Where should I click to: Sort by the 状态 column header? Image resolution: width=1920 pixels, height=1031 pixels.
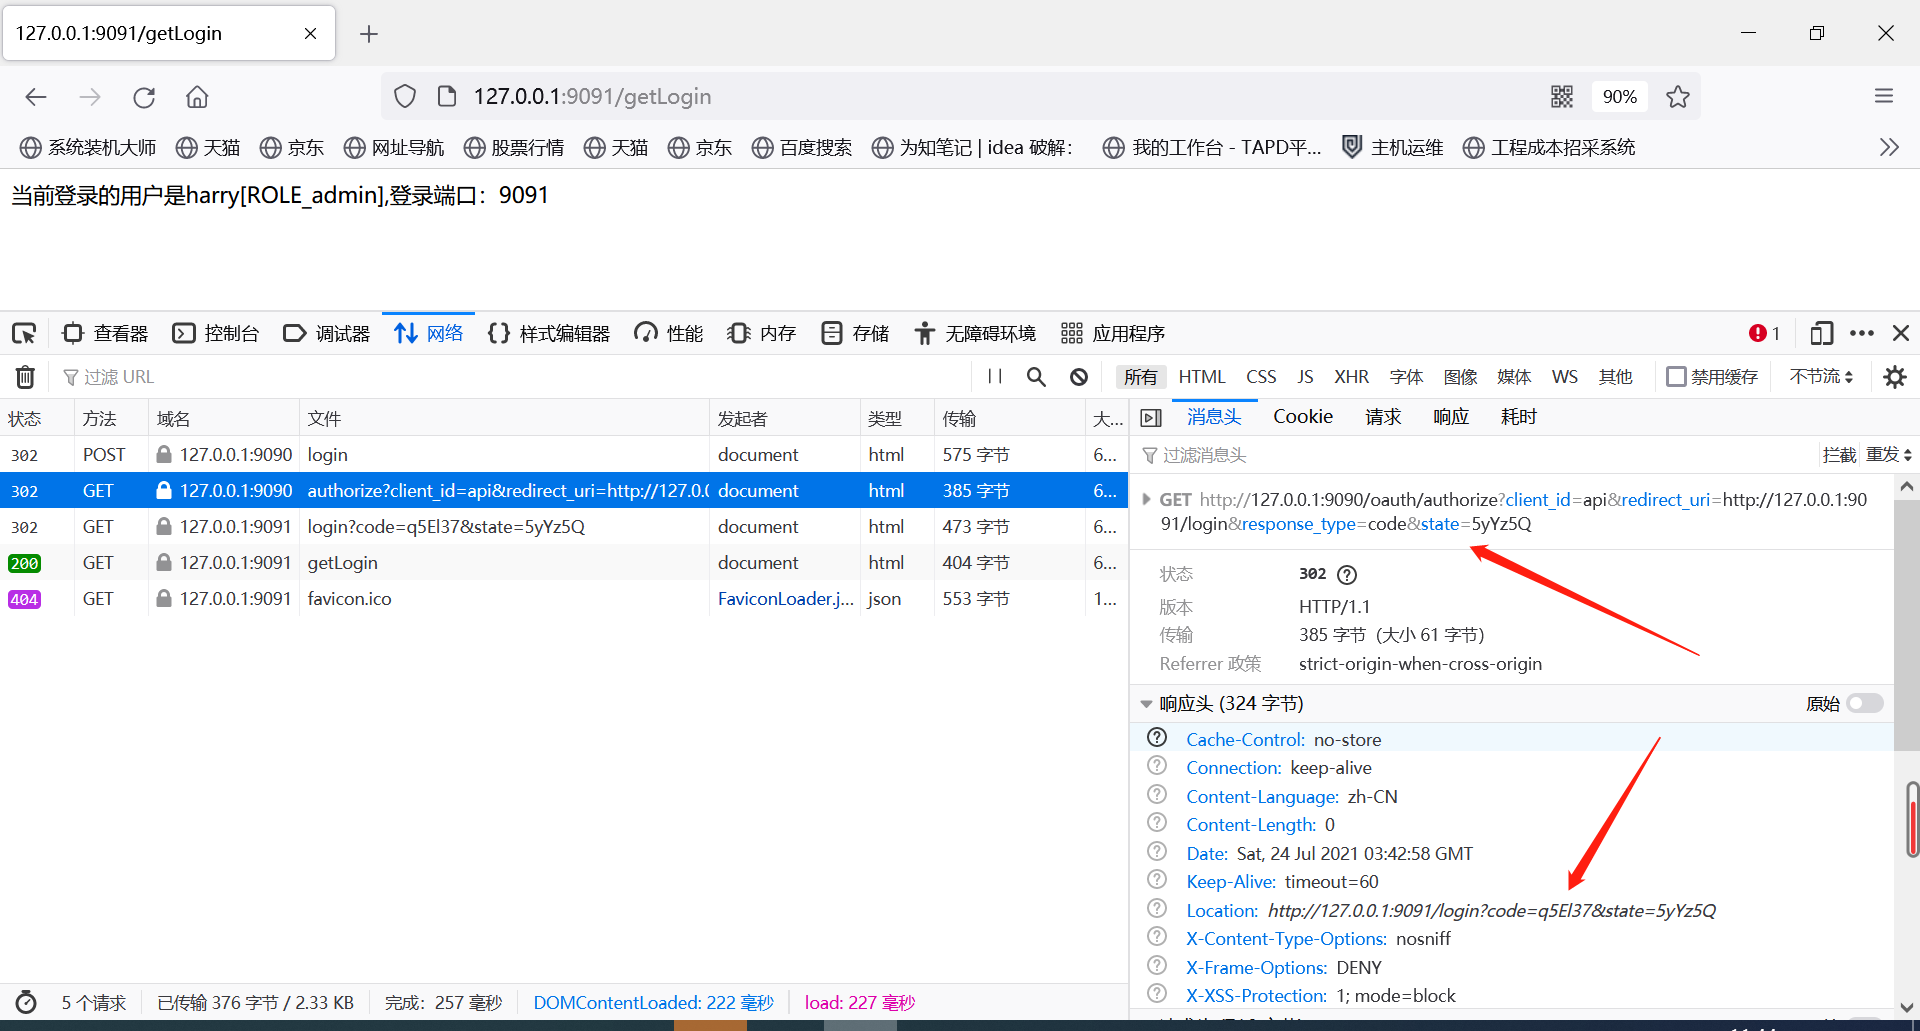click(37, 419)
